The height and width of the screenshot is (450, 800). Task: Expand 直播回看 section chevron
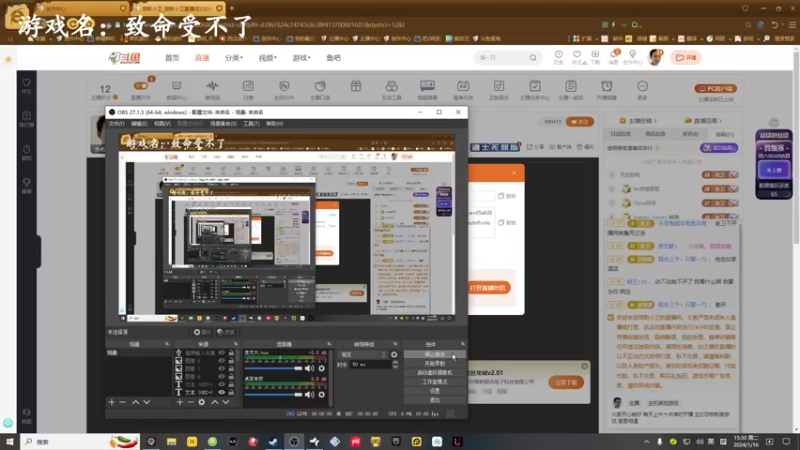(720, 121)
